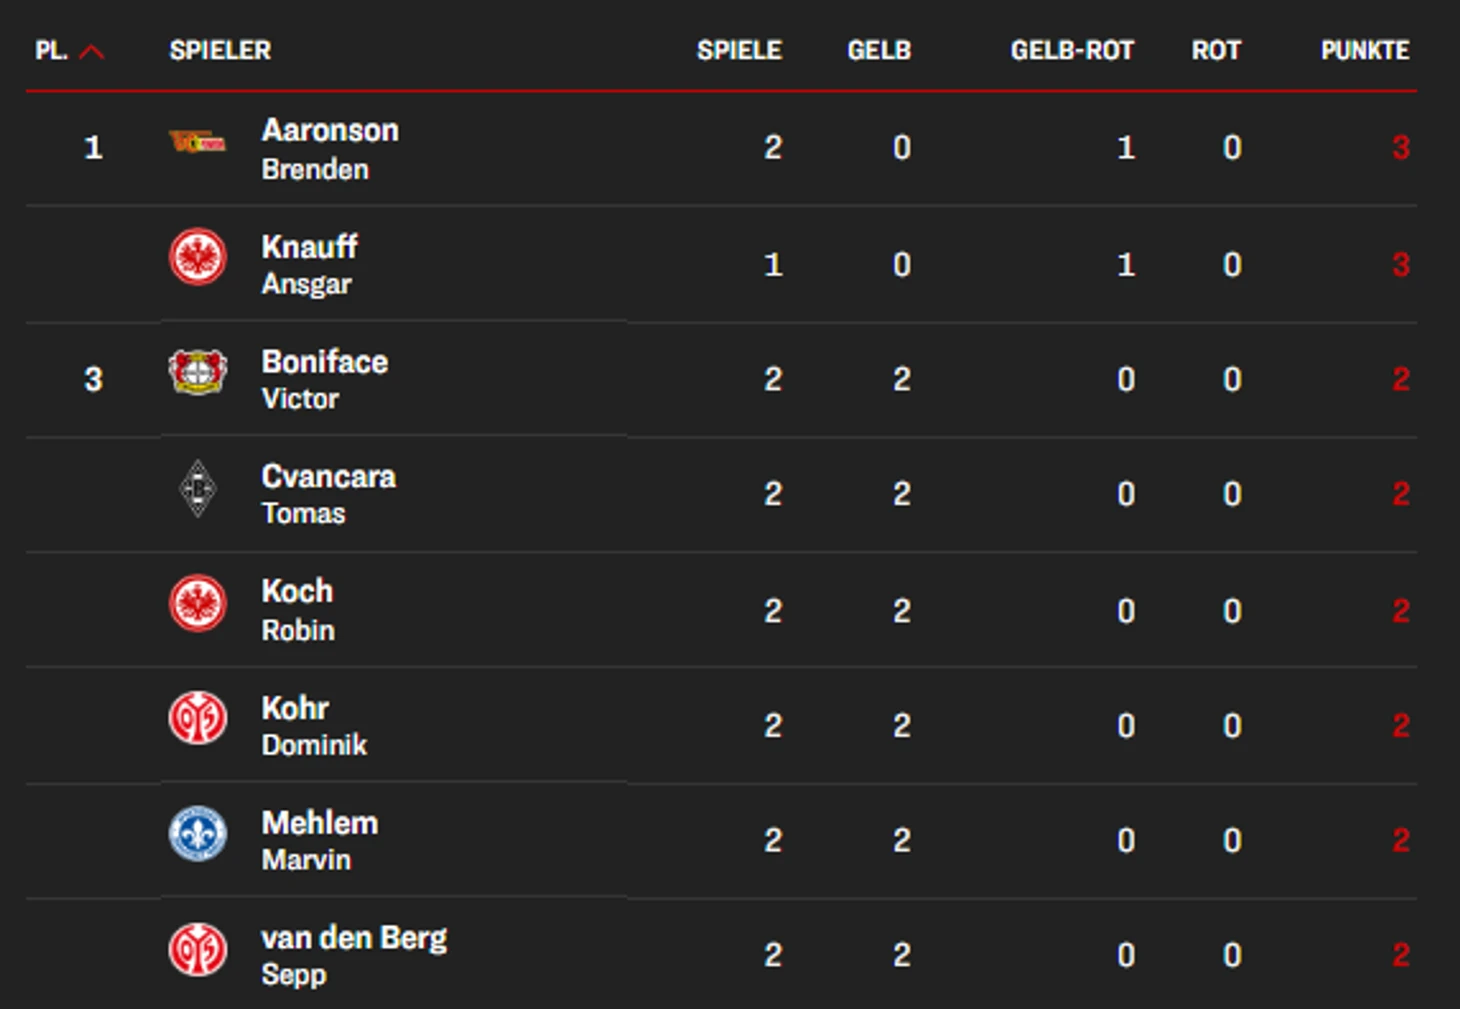Screen dimensions: 1460x1009
Task: Click Mönchengladbach crest beside Cvancara
Action: coord(197,489)
